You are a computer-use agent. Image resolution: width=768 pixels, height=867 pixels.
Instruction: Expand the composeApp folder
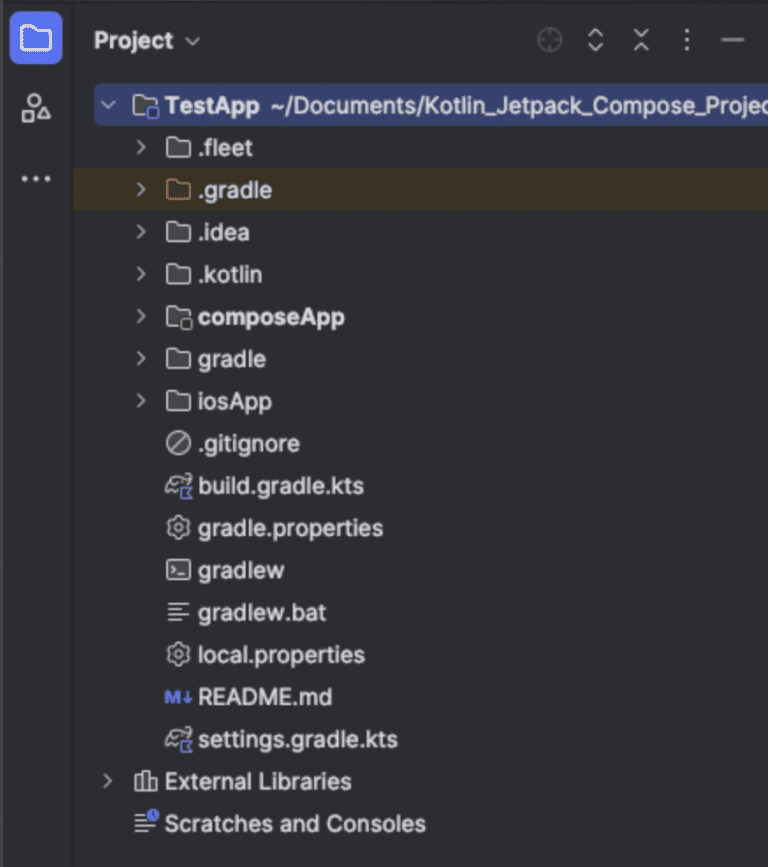pos(140,316)
